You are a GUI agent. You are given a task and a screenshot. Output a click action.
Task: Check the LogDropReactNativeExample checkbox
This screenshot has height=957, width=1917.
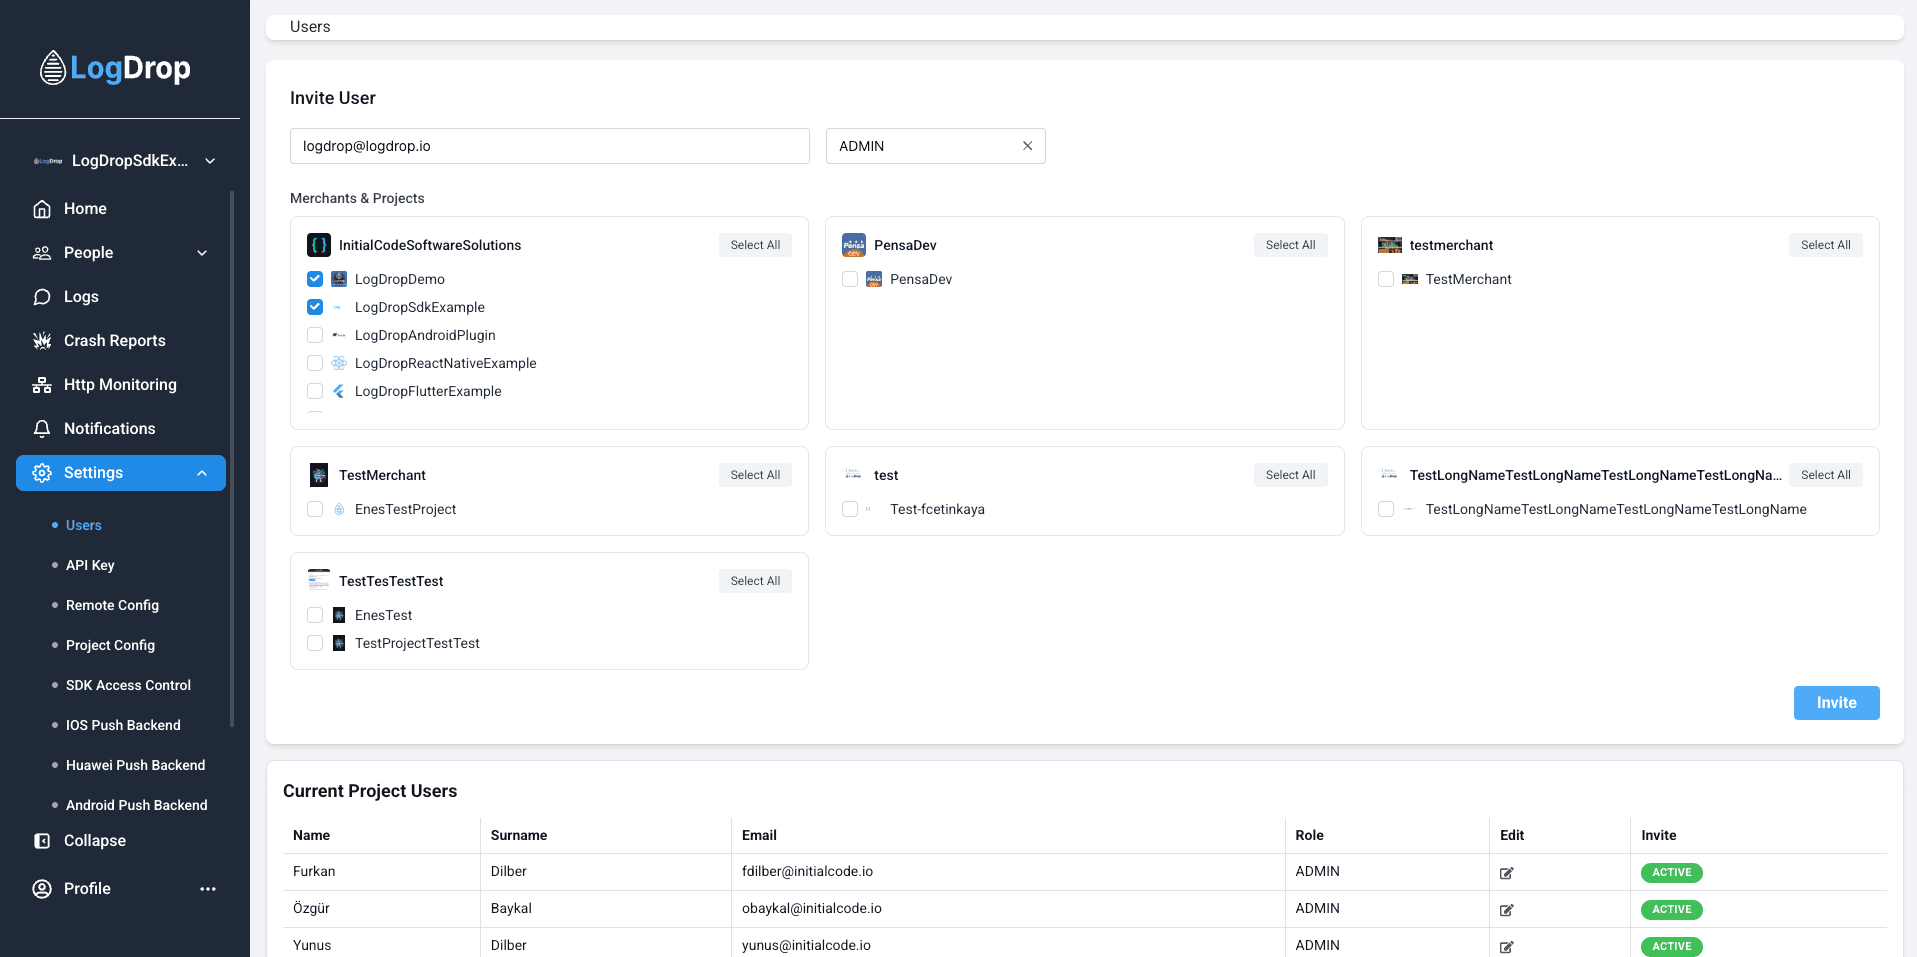315,363
